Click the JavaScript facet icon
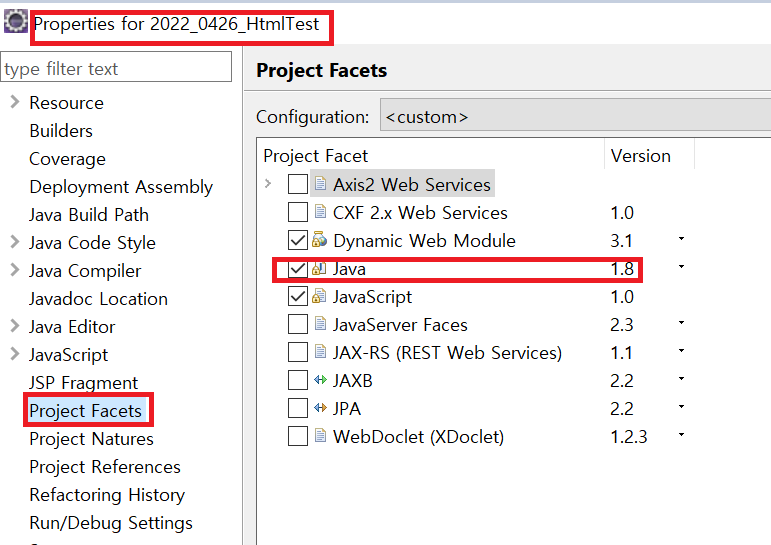 320,296
